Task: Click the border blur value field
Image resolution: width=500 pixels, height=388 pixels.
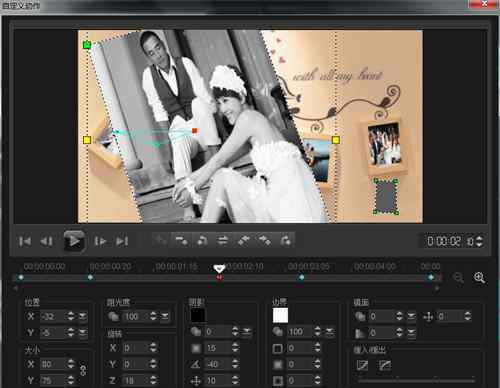Action: [300, 364]
